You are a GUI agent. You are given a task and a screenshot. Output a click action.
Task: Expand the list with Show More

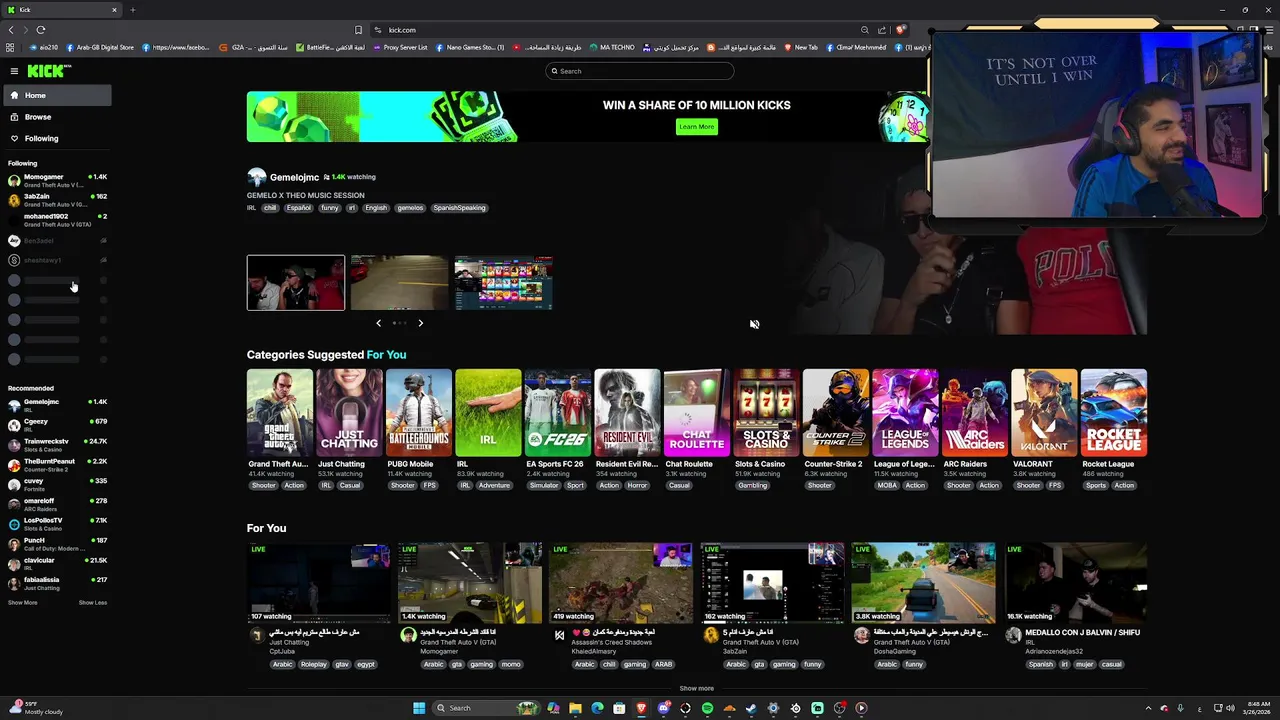(22, 603)
